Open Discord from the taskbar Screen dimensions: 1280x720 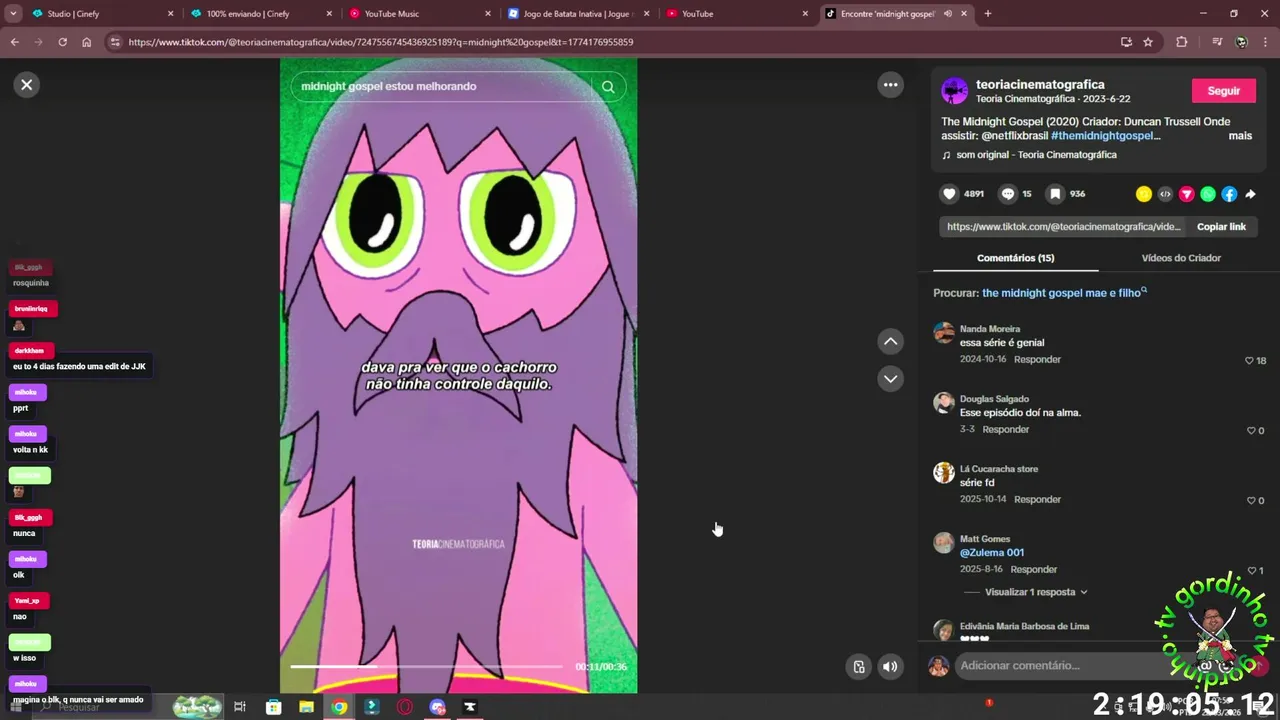(437, 707)
